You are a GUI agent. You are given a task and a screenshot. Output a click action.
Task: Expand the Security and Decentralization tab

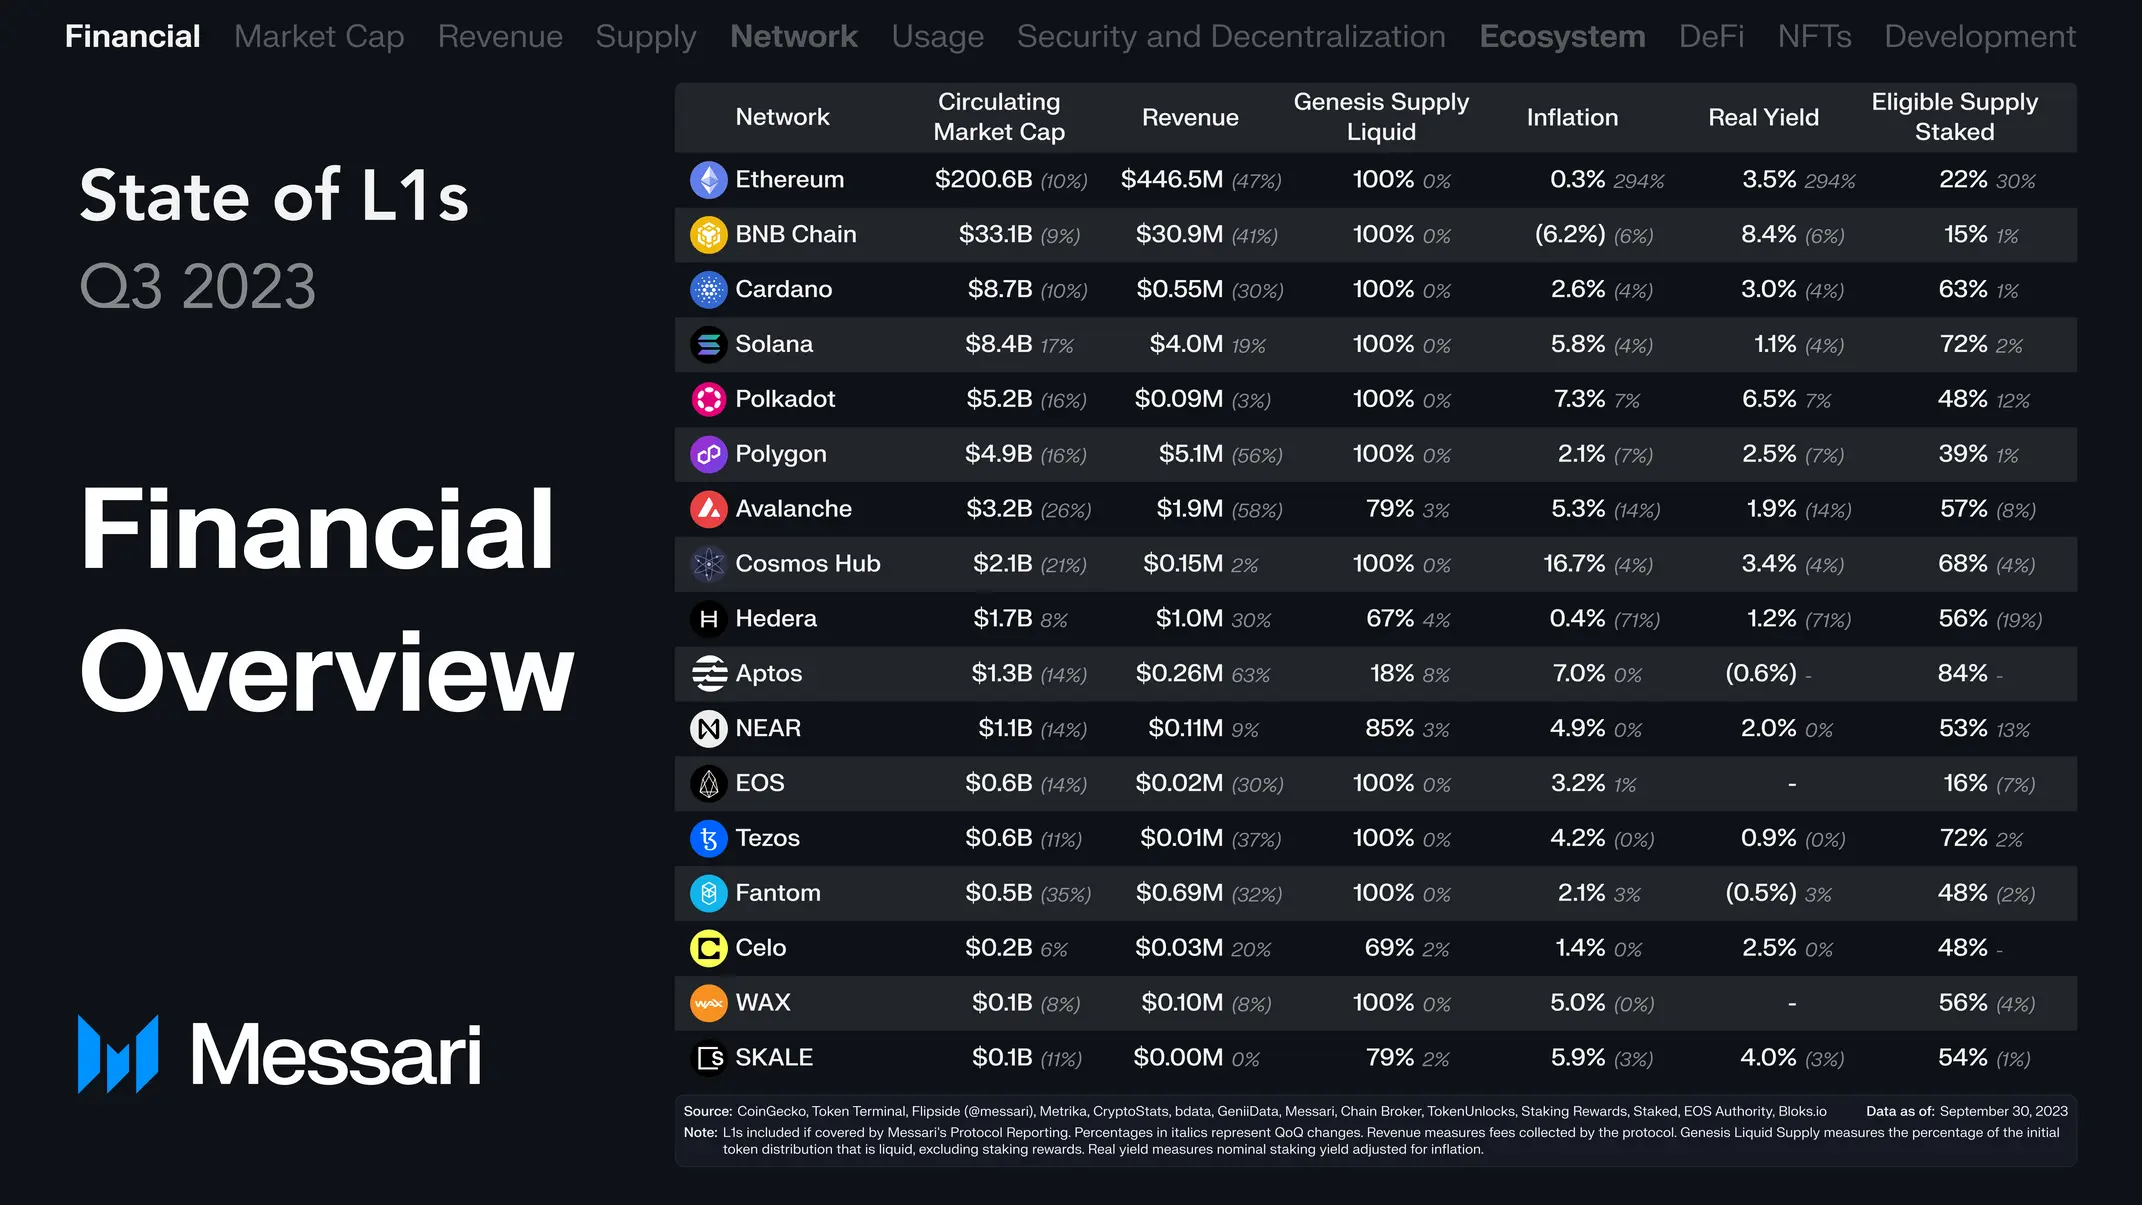[x=1230, y=37]
